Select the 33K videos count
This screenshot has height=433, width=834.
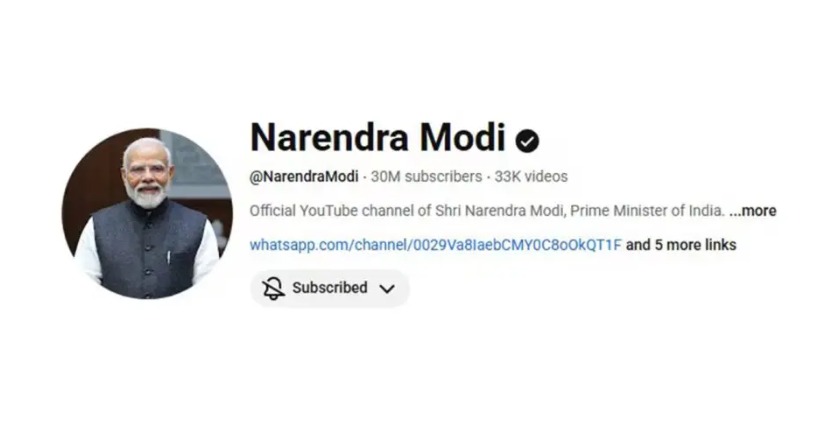[x=531, y=177]
